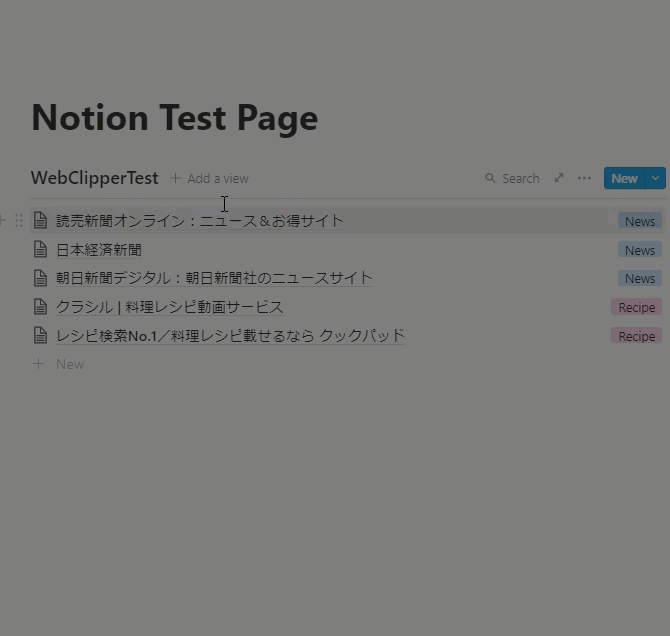670x636 pixels.
Task: Click page icon of 朝日新聞デジタル row
Action: pos(41,278)
